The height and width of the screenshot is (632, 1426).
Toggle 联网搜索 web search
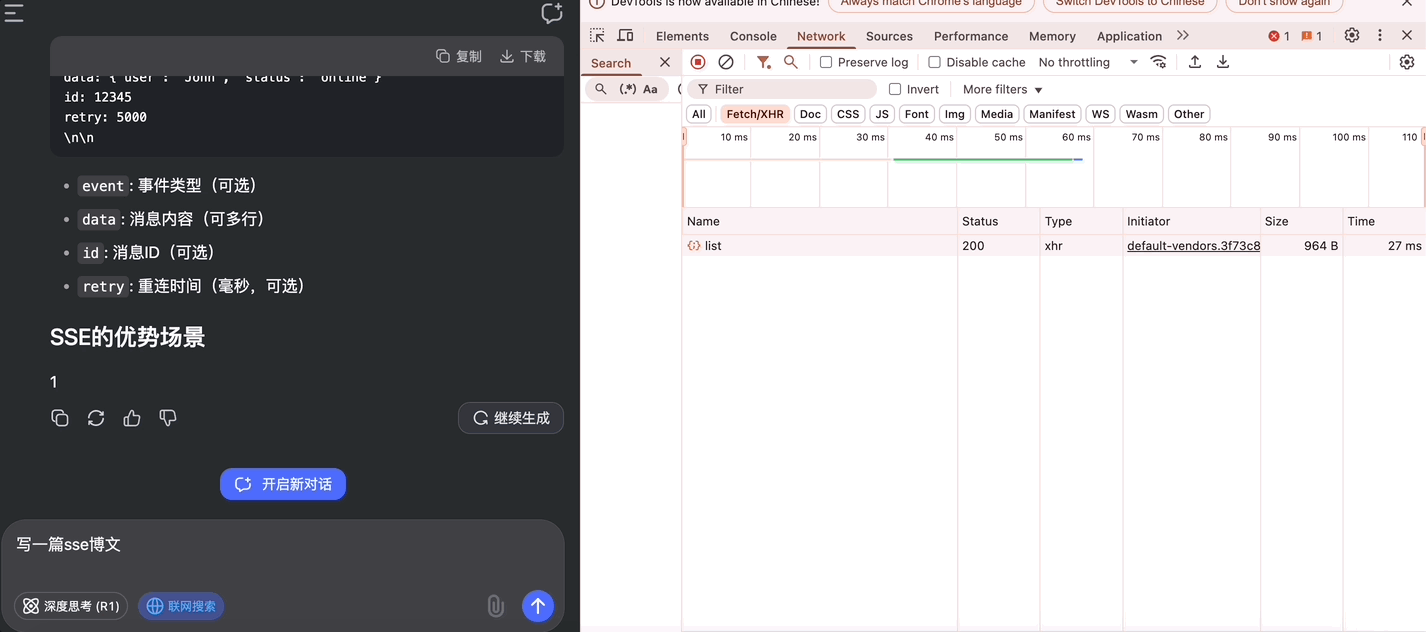pyautogui.click(x=181, y=606)
